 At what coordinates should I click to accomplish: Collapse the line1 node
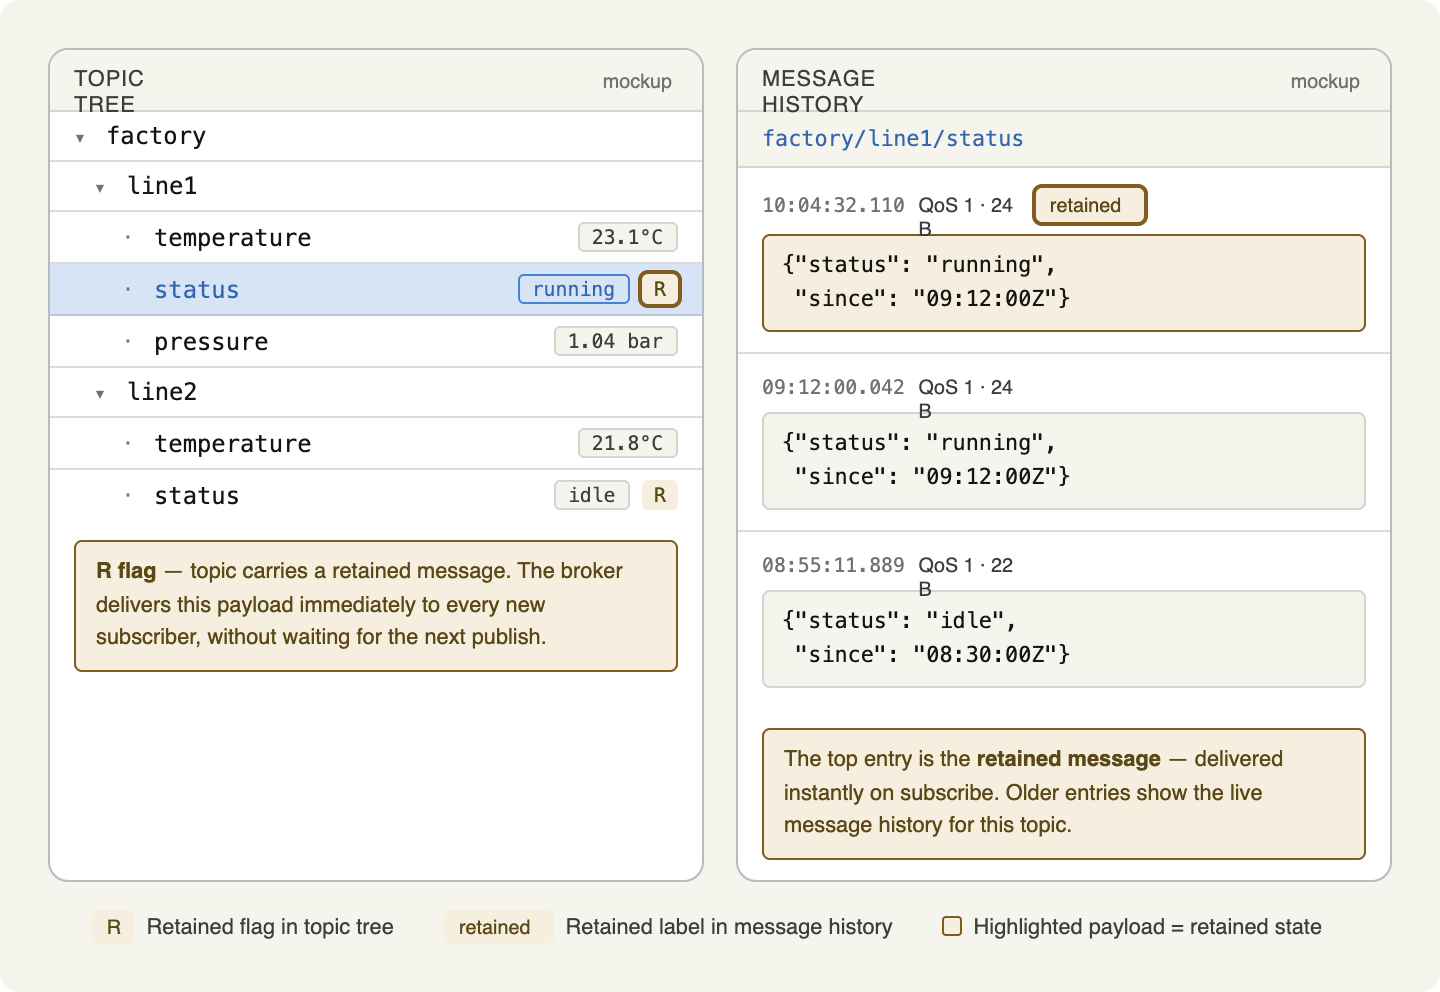pyautogui.click(x=100, y=188)
